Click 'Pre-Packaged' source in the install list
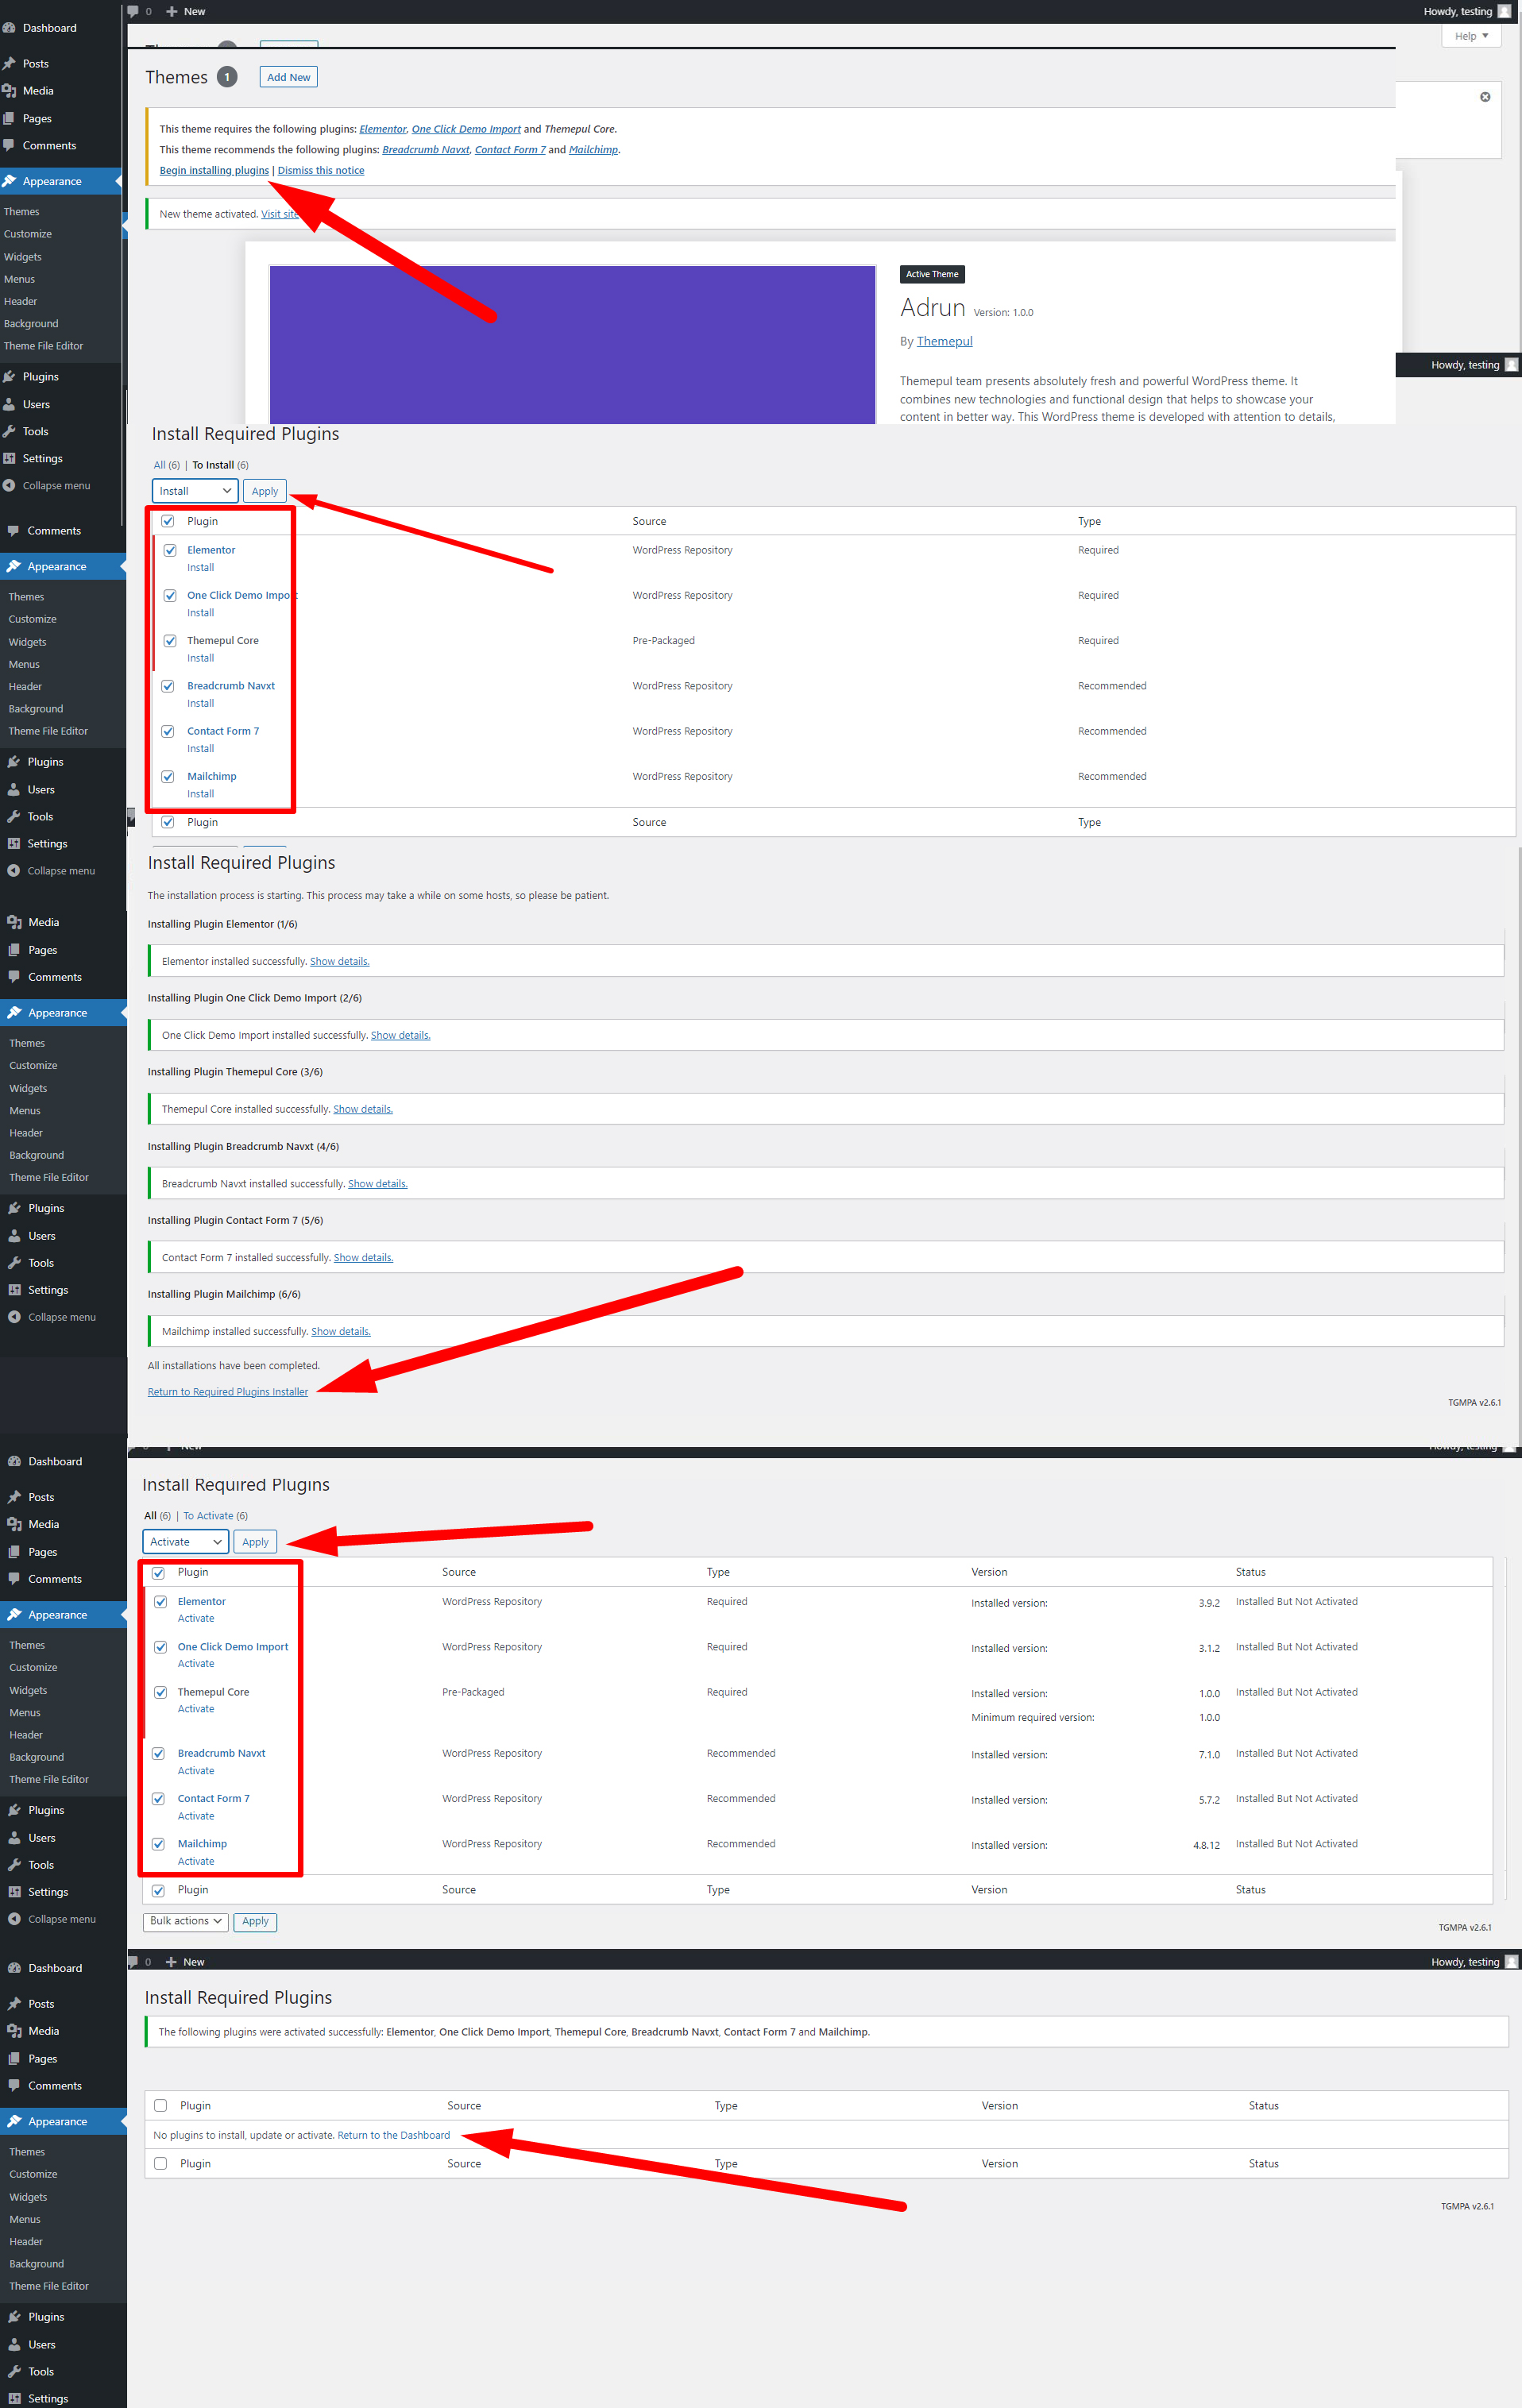The width and height of the screenshot is (1522, 2408). (663, 641)
